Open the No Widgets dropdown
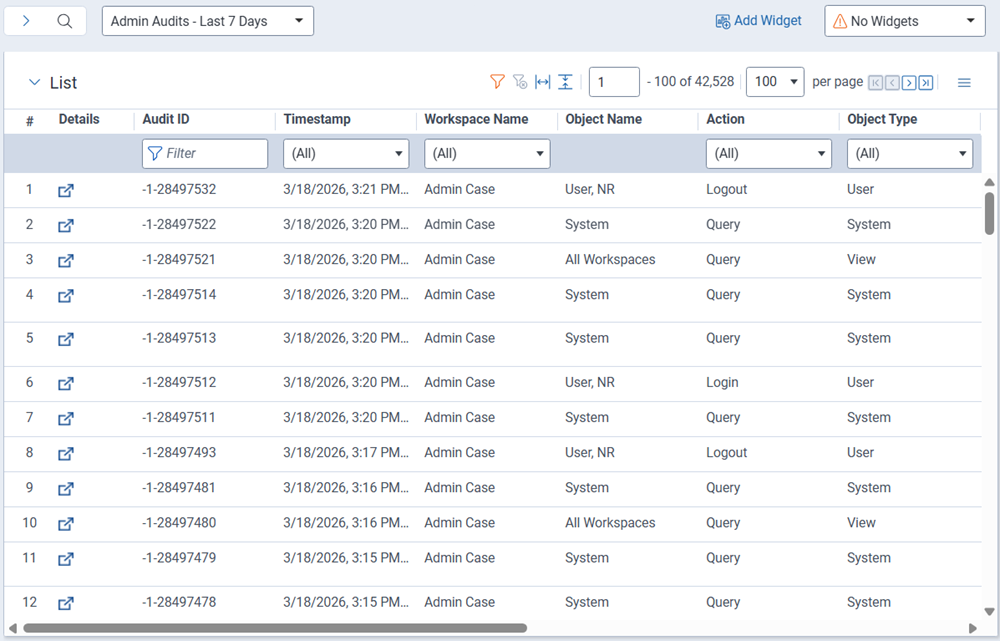This screenshot has width=1000, height=641. tap(903, 20)
